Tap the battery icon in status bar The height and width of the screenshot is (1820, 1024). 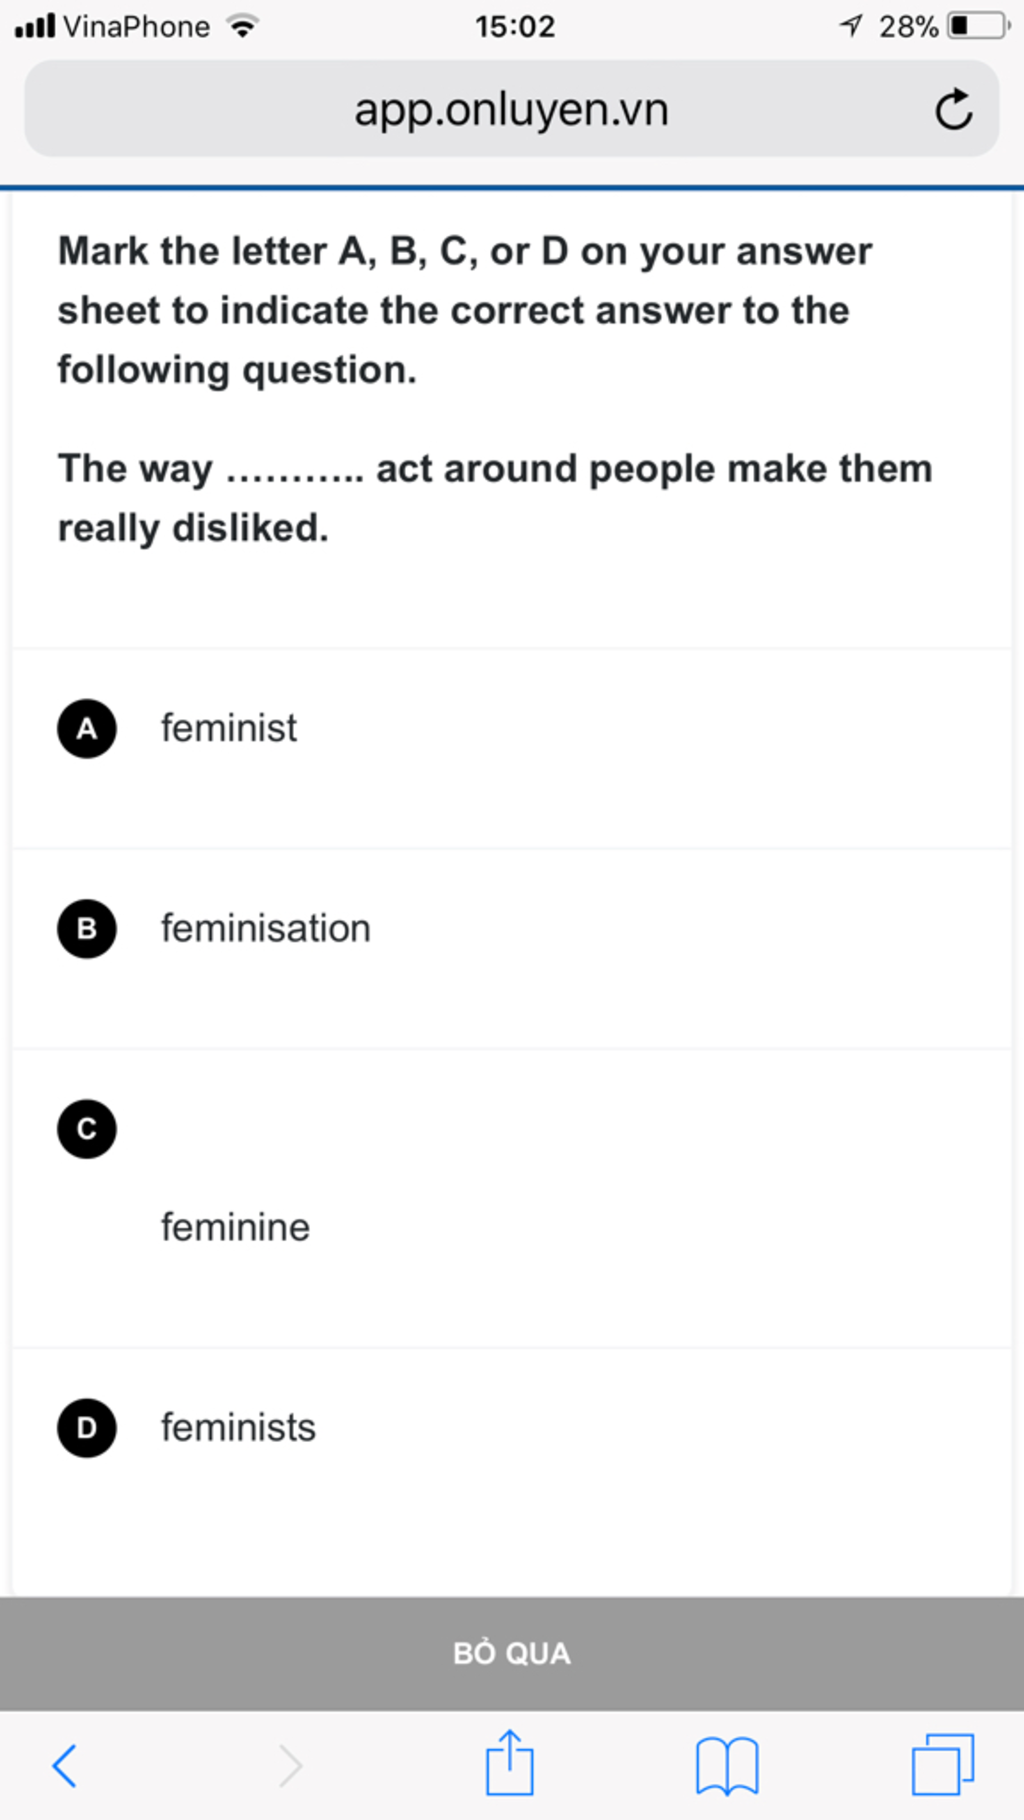977,26
